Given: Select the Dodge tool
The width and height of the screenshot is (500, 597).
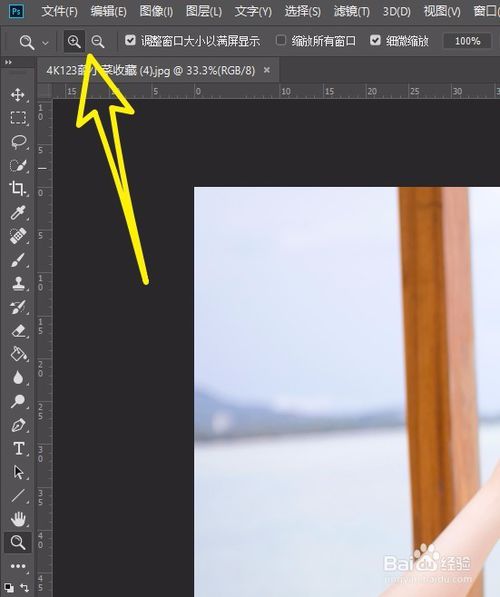Looking at the screenshot, I should click(18, 401).
